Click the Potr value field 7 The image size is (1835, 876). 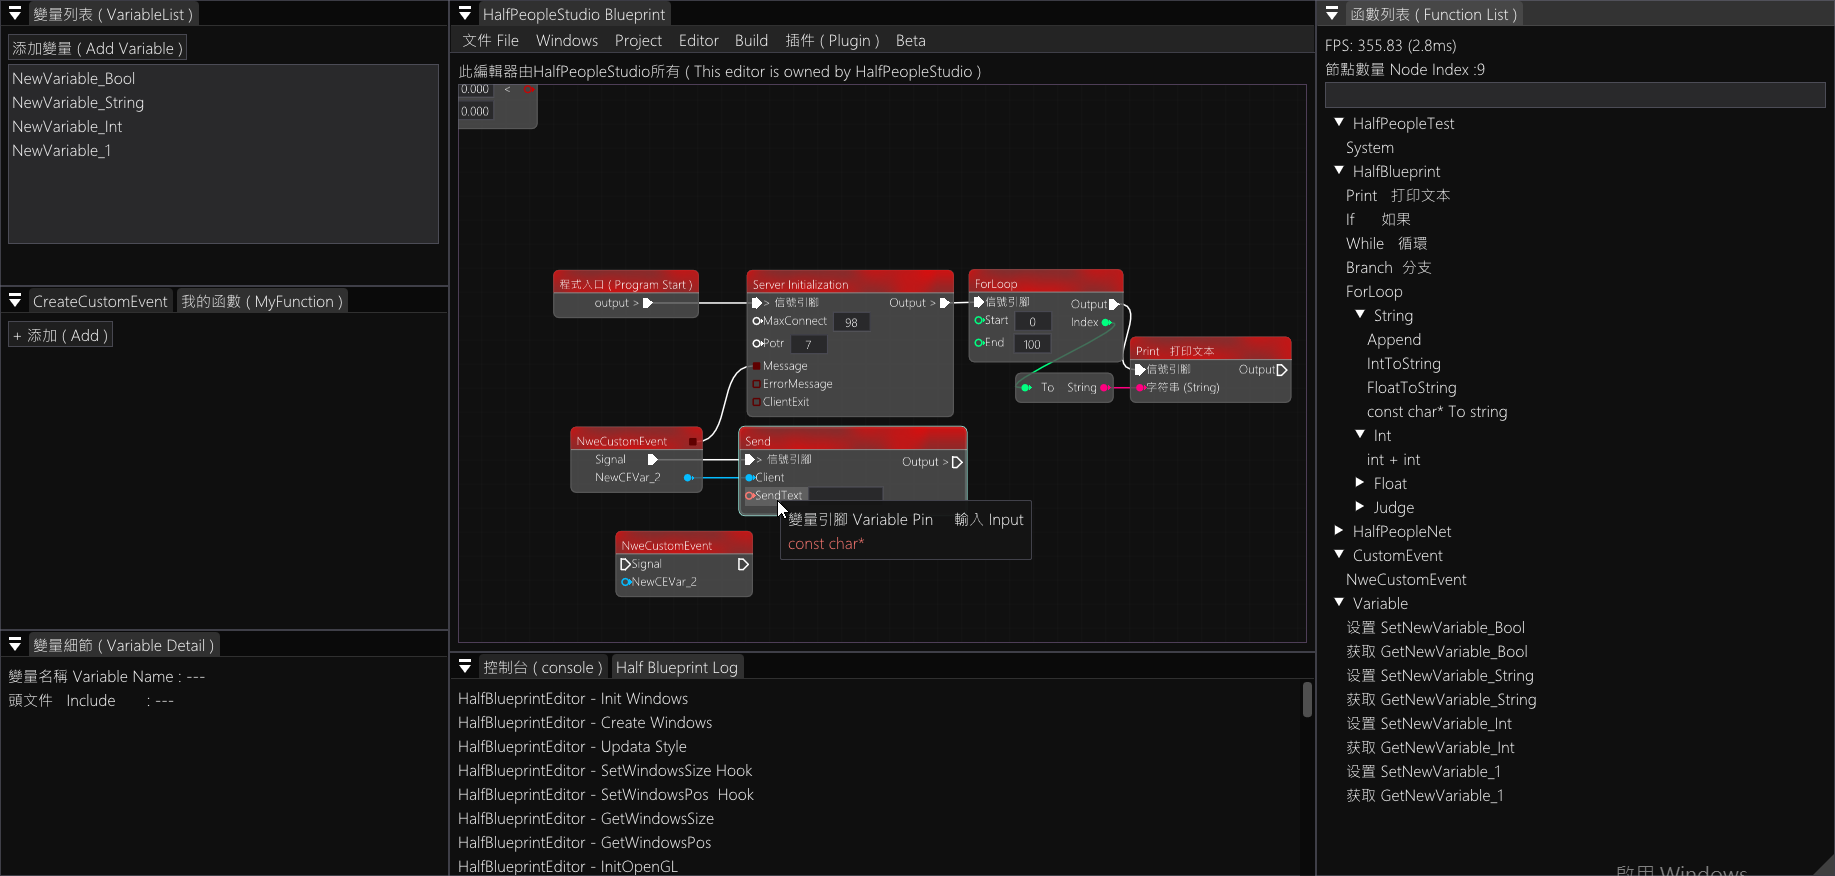[x=809, y=344]
